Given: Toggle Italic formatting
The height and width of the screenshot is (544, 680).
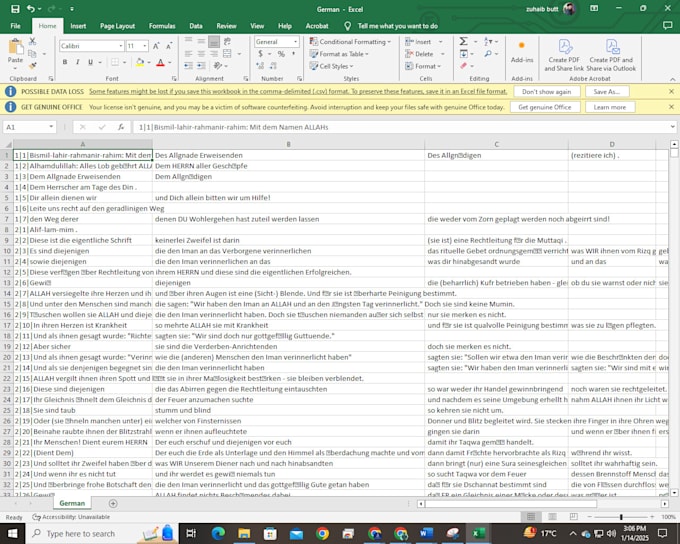Looking at the screenshot, I should tap(78, 62).
